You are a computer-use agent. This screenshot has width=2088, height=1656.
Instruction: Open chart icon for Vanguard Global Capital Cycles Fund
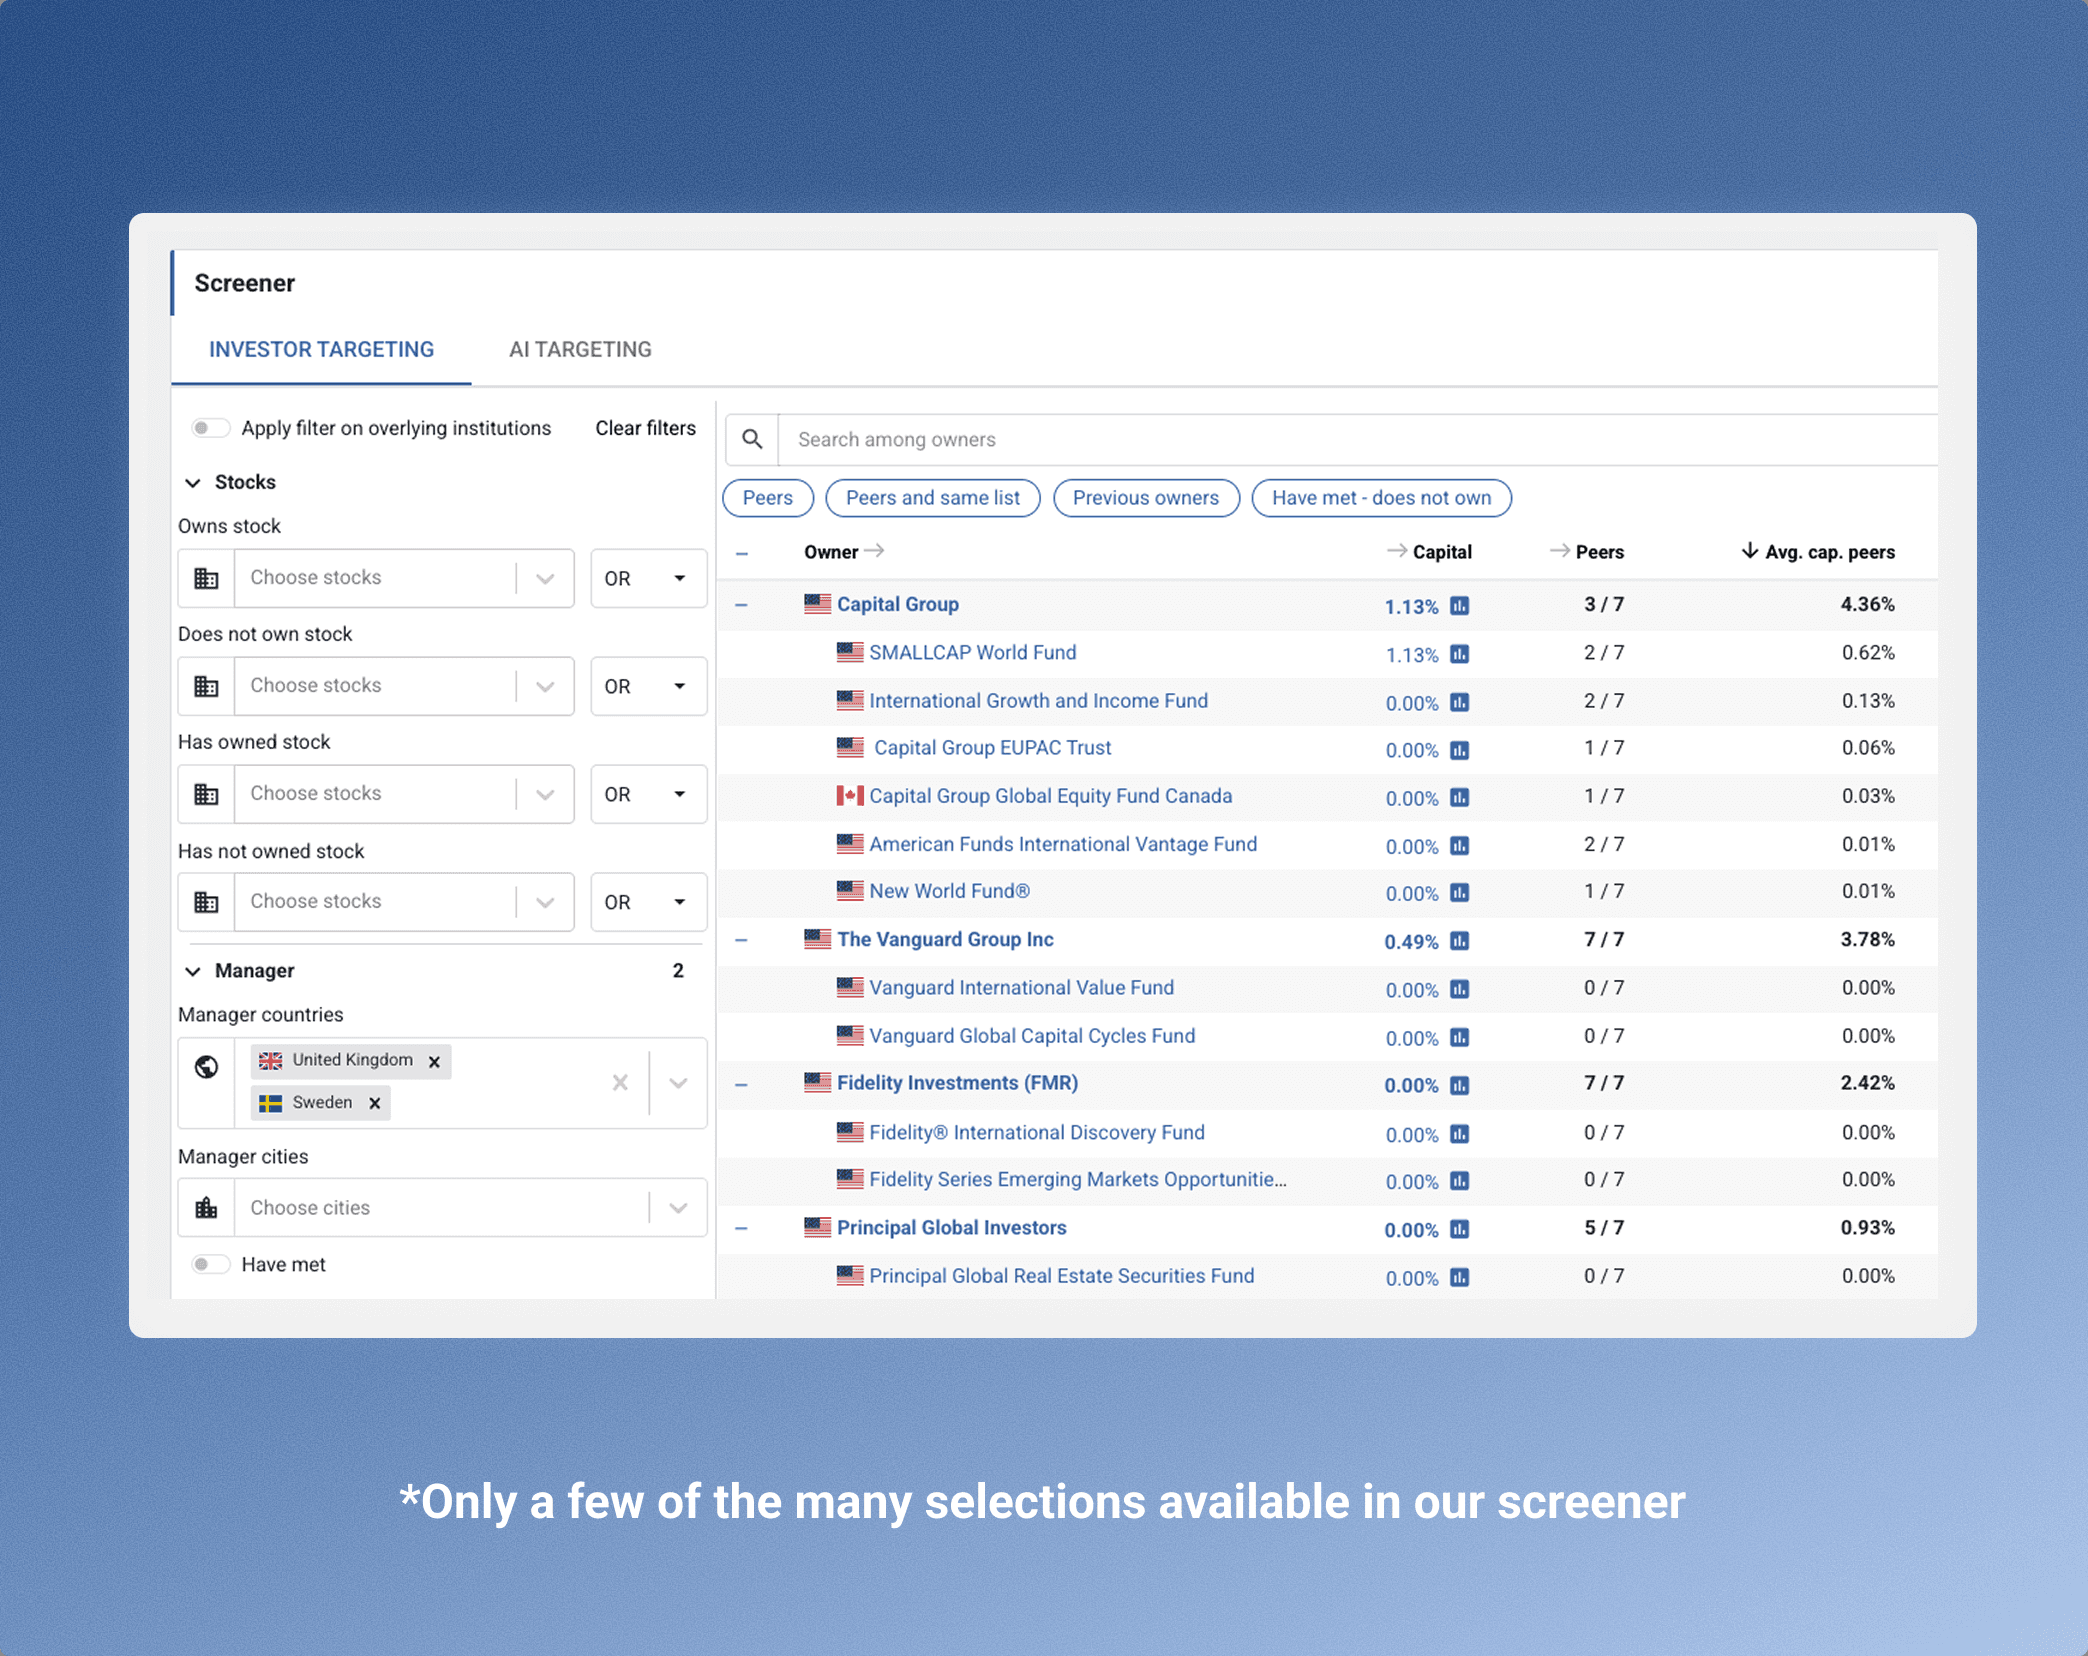point(1460,1037)
